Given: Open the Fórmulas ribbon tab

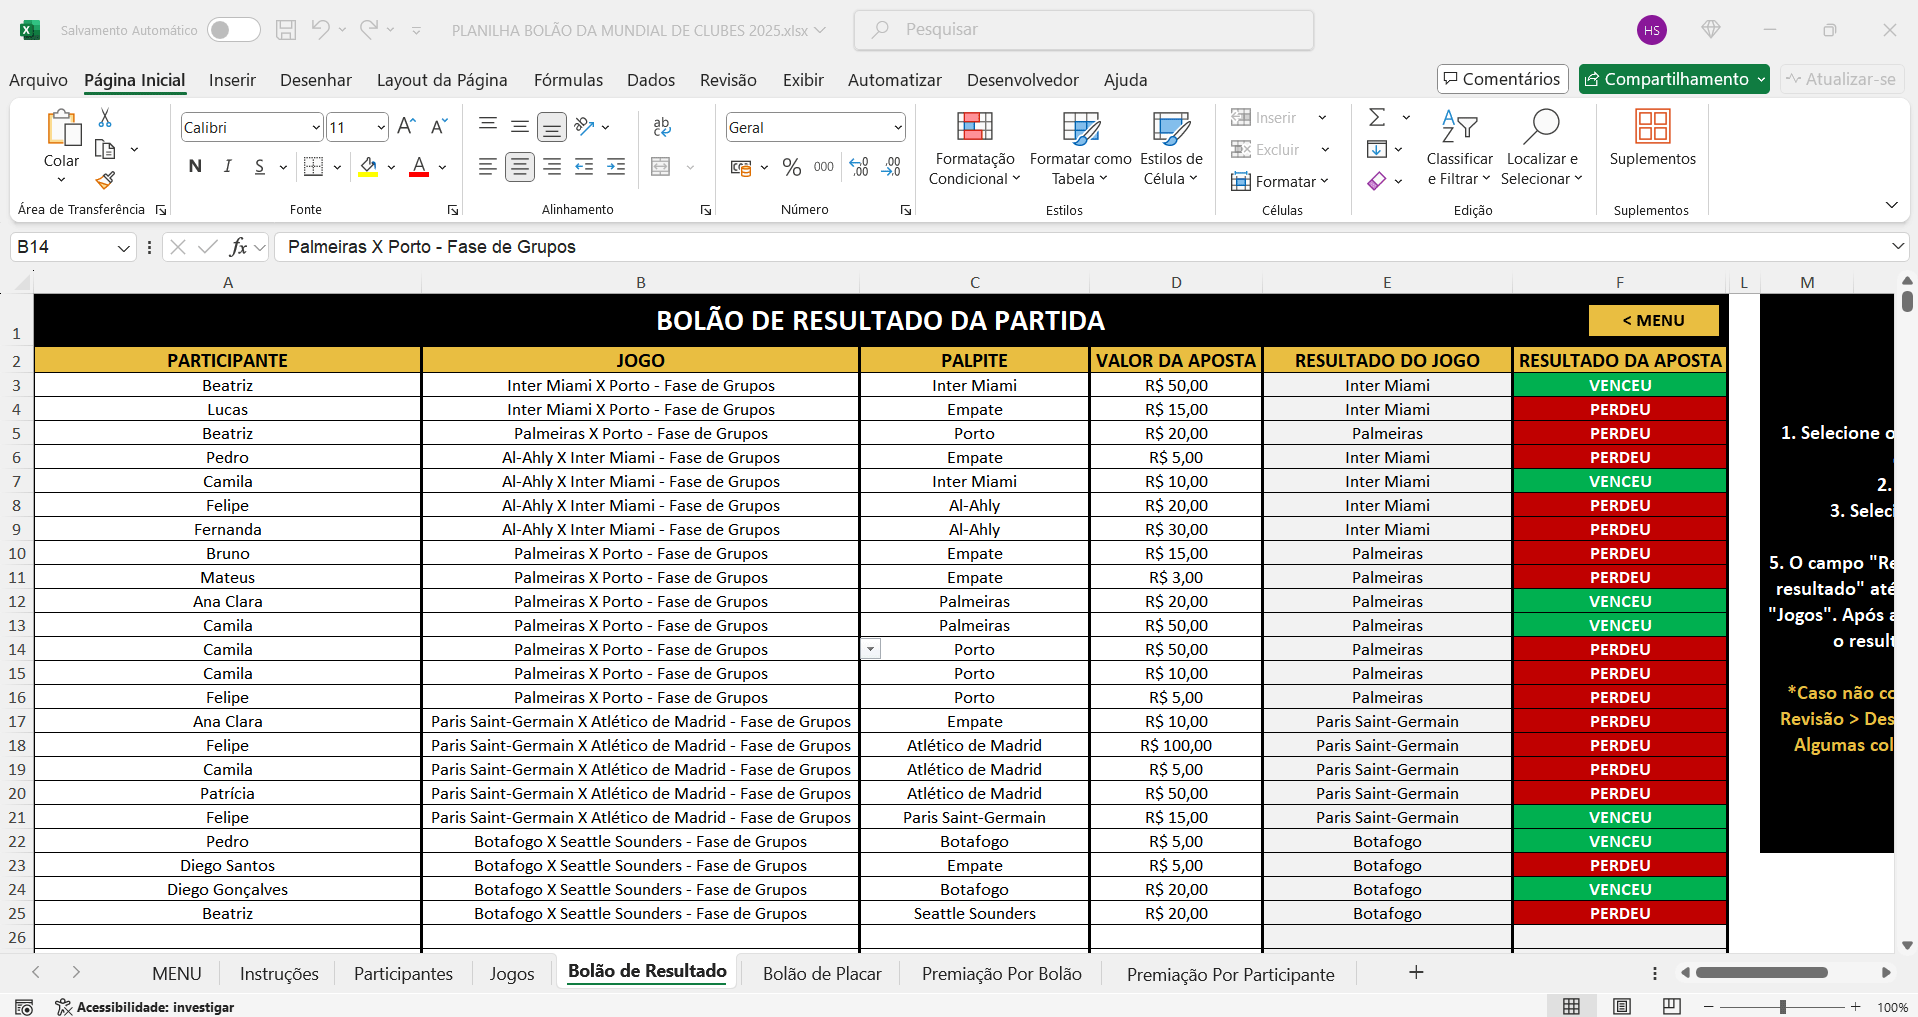Looking at the screenshot, I should [568, 80].
